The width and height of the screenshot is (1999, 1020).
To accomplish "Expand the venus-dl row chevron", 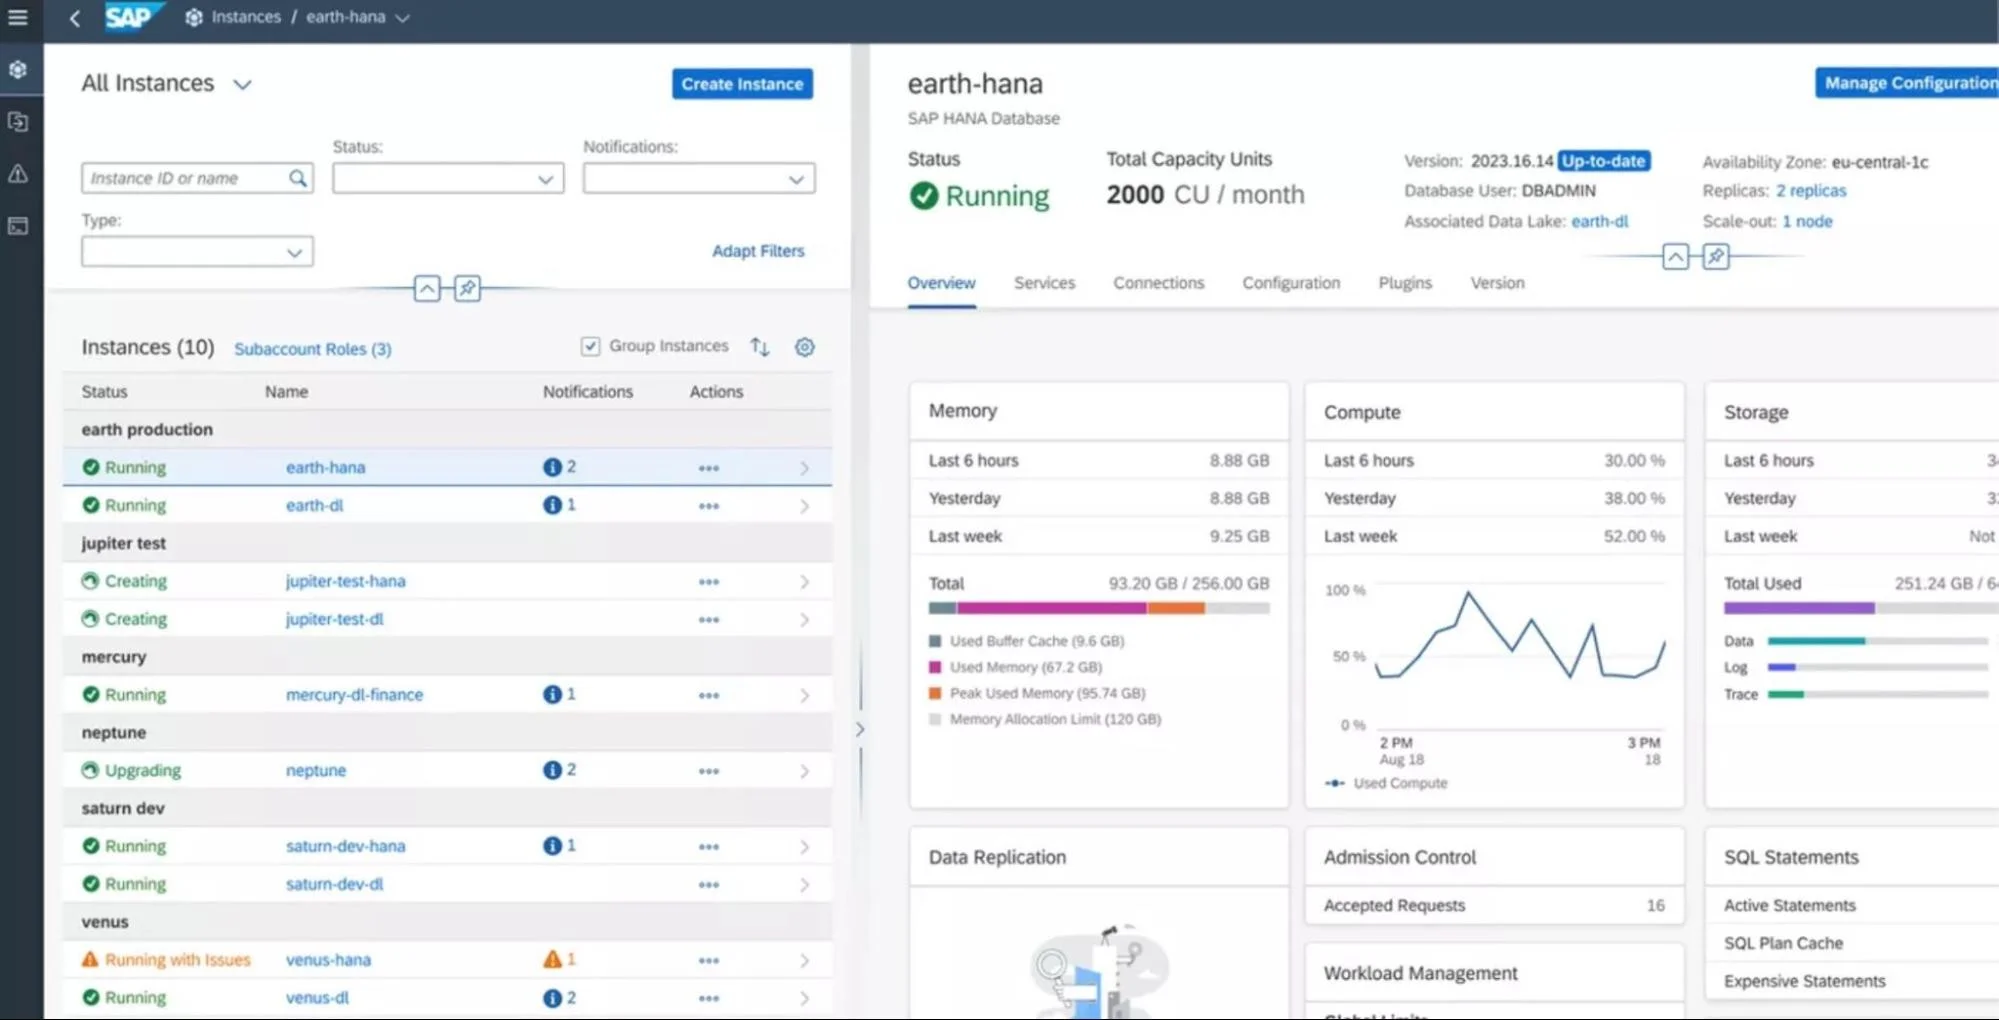I will pos(805,998).
